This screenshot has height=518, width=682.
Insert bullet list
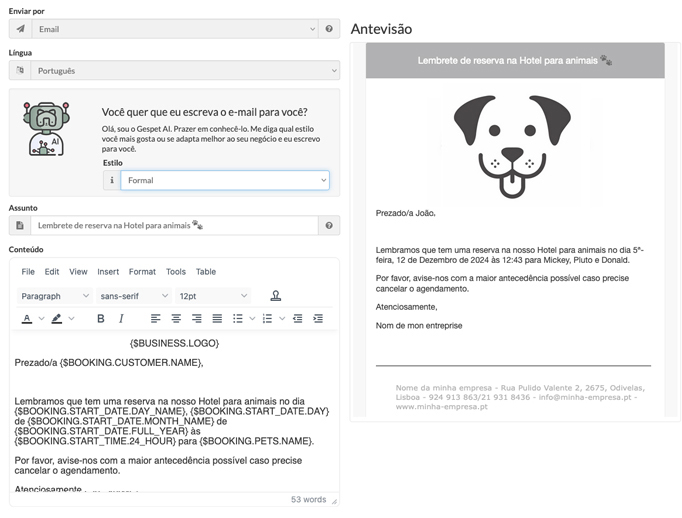[x=237, y=318]
